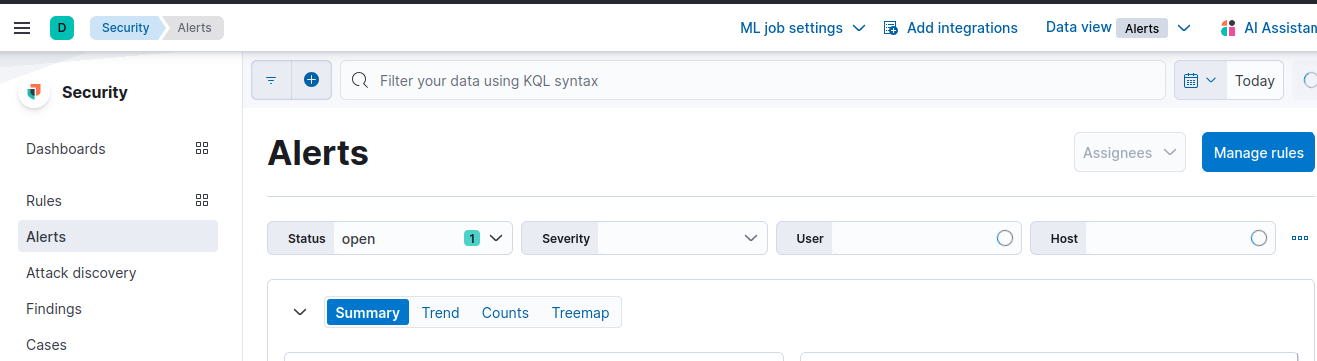This screenshot has width=1317, height=361.
Task: Open the calendar quick date menu
Action: point(1200,80)
